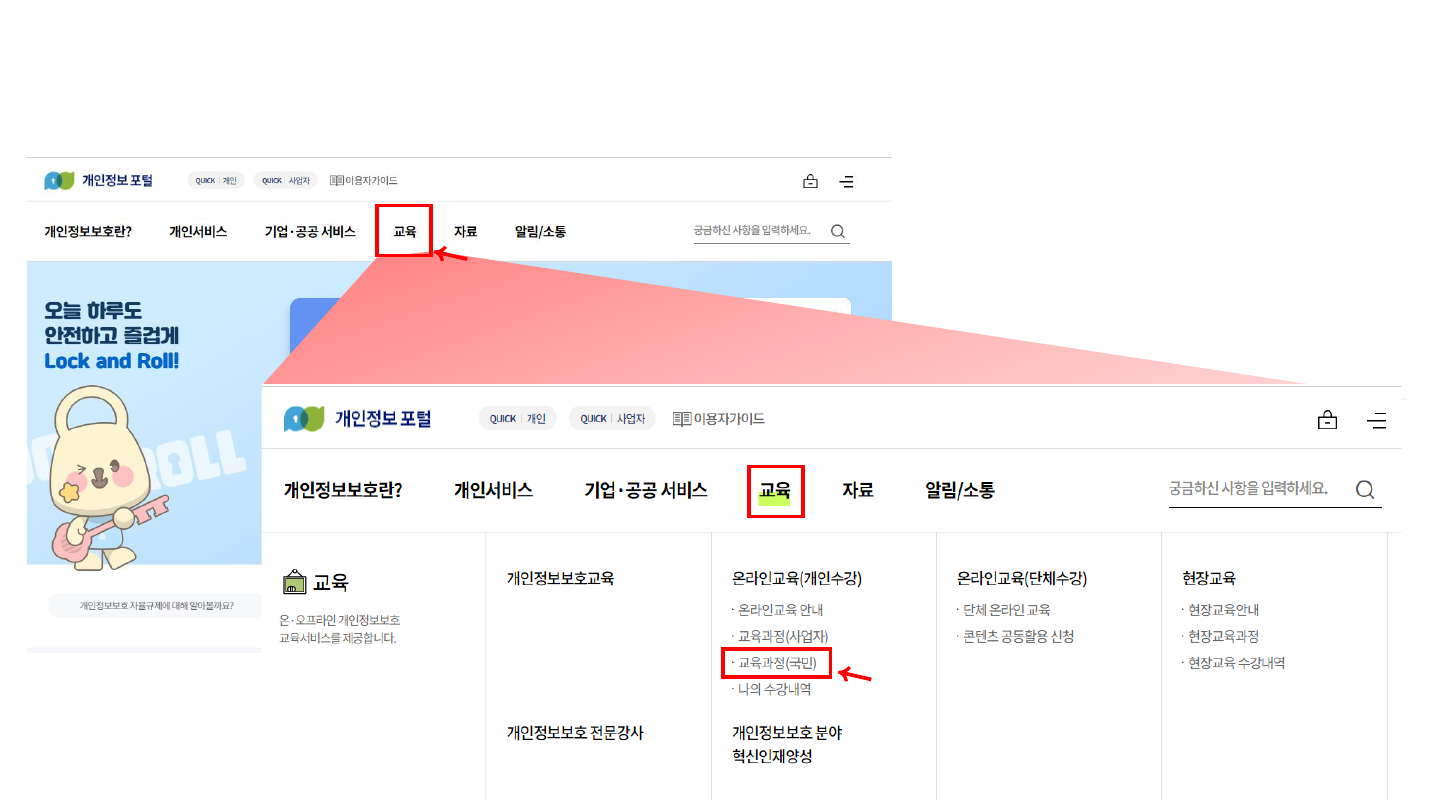Click the search magnifier icon
The width and height of the screenshot is (1440, 810).
tap(1365, 490)
